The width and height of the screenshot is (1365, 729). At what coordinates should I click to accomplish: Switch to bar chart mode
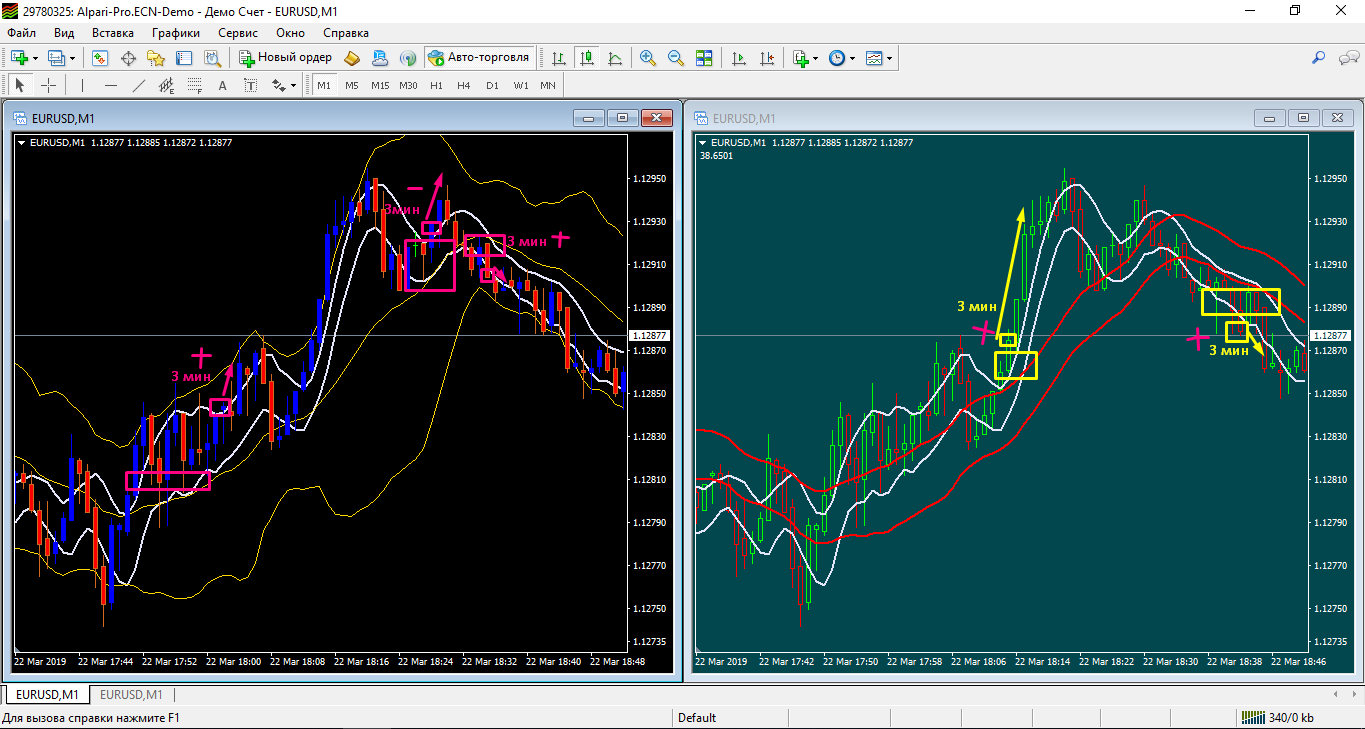pyautogui.click(x=559, y=58)
